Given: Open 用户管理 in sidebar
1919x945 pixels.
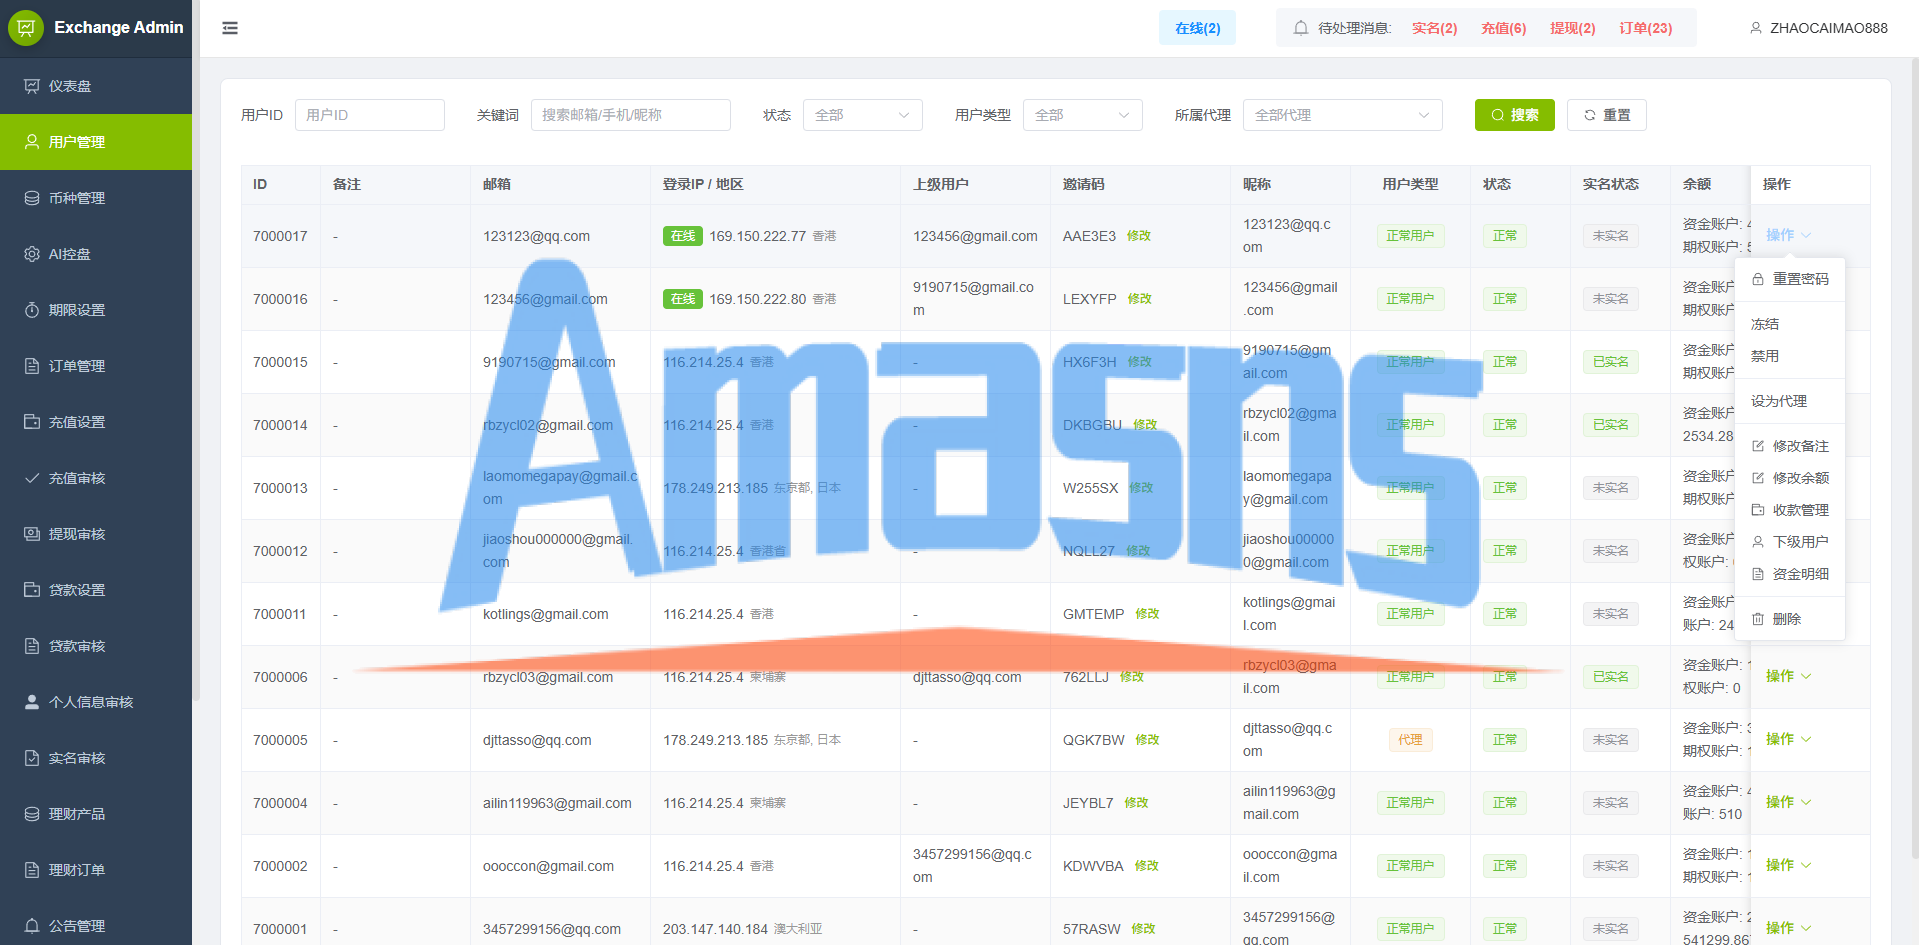Looking at the screenshot, I should (96, 142).
